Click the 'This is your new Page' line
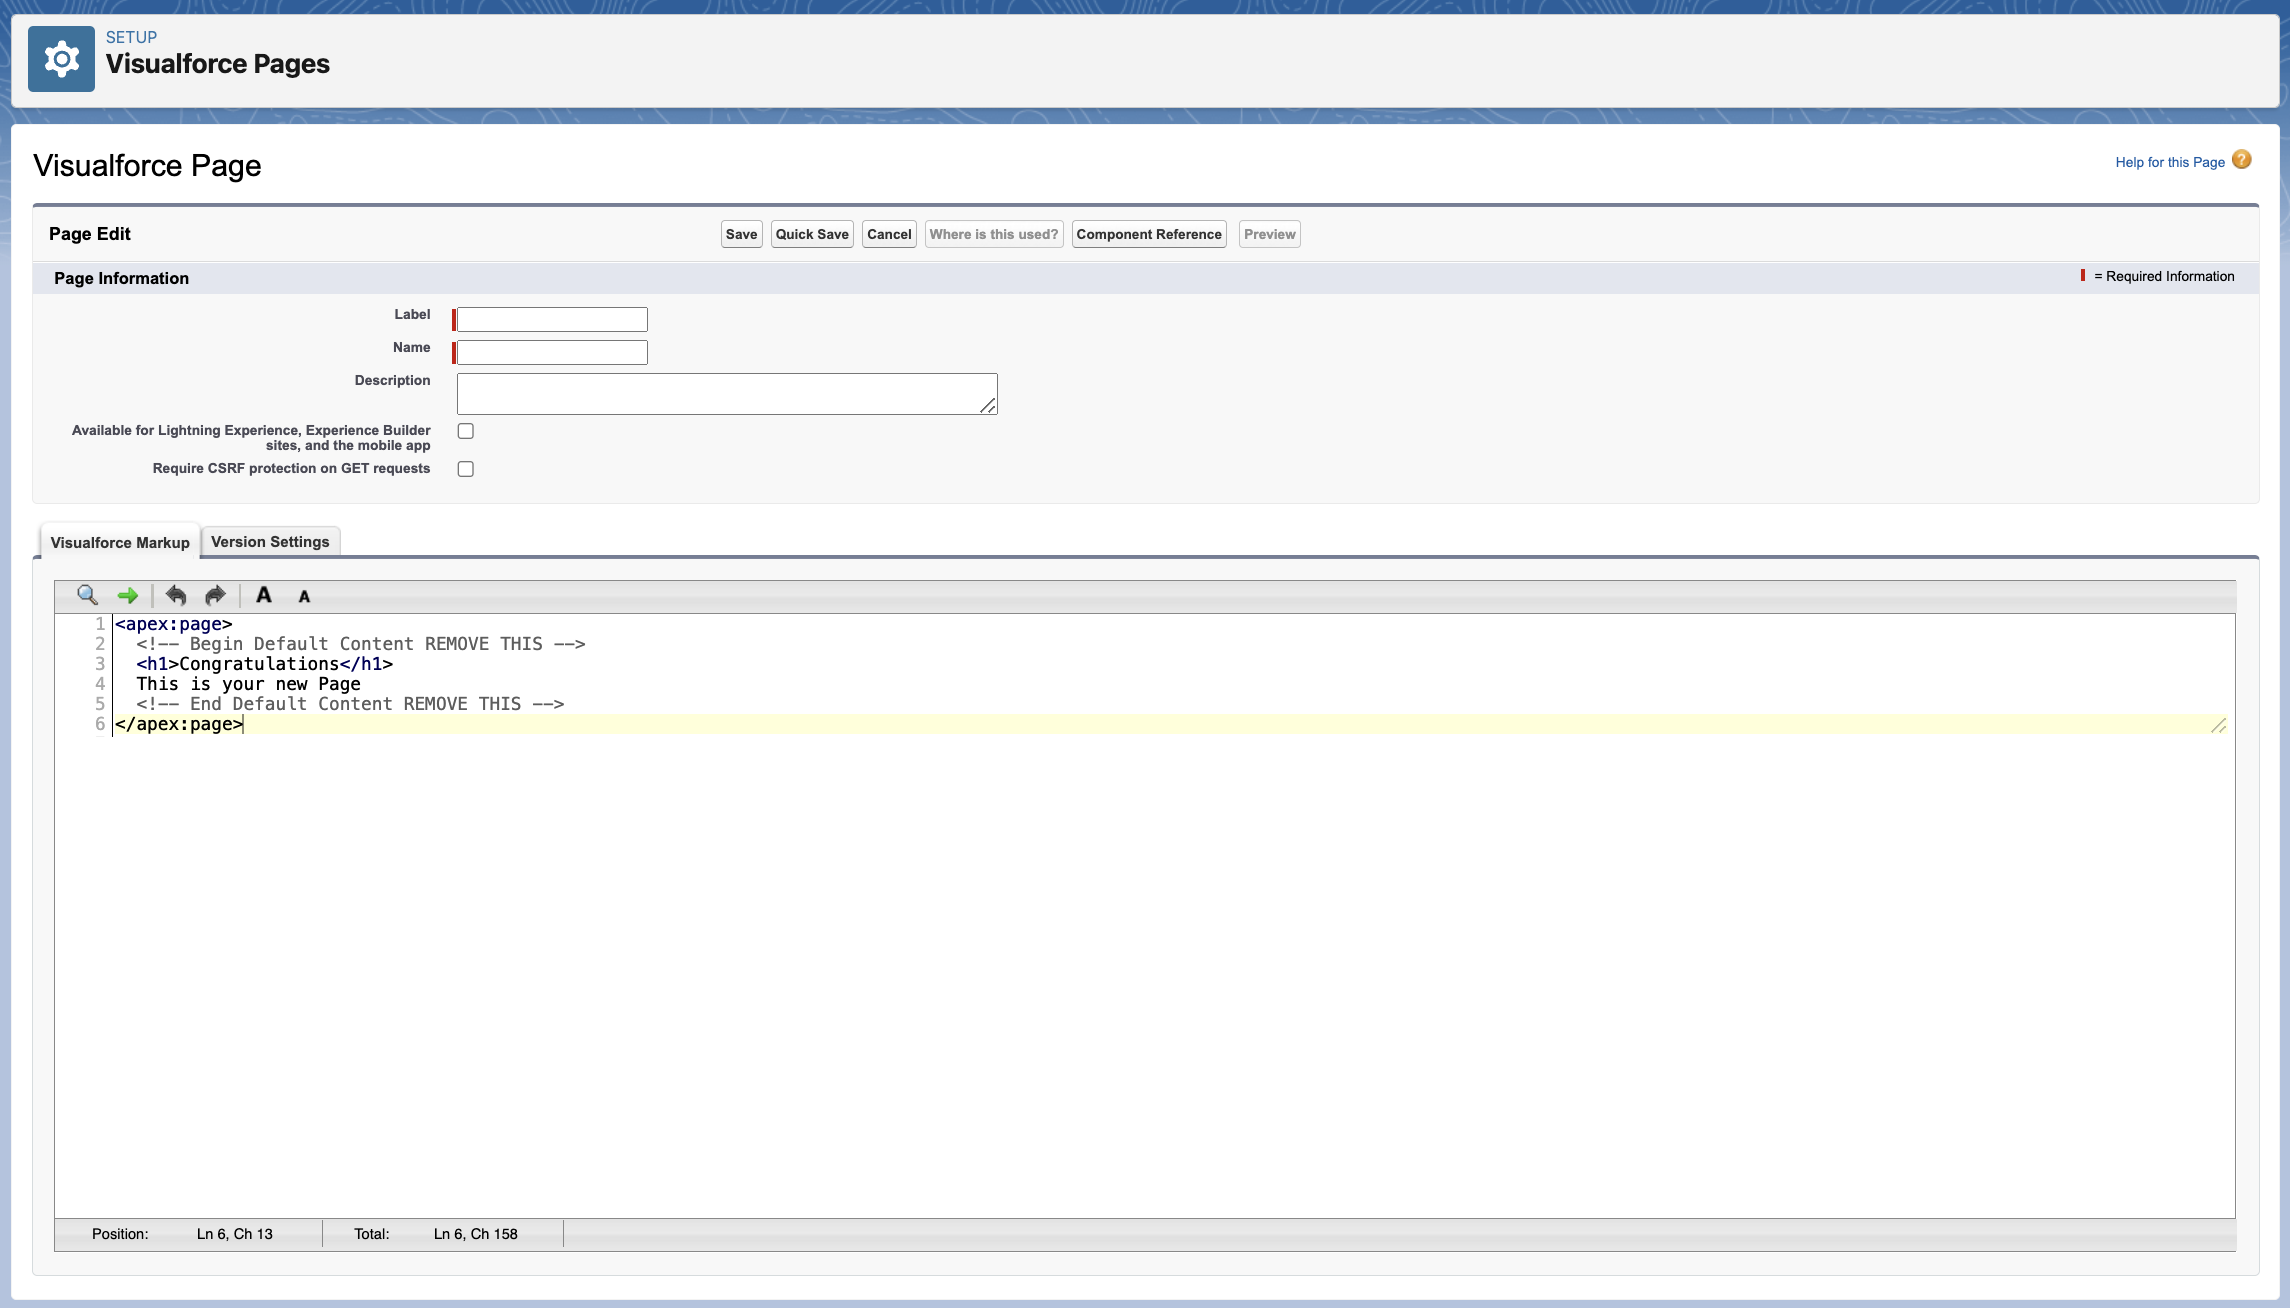This screenshot has height=1308, width=2290. 248,684
